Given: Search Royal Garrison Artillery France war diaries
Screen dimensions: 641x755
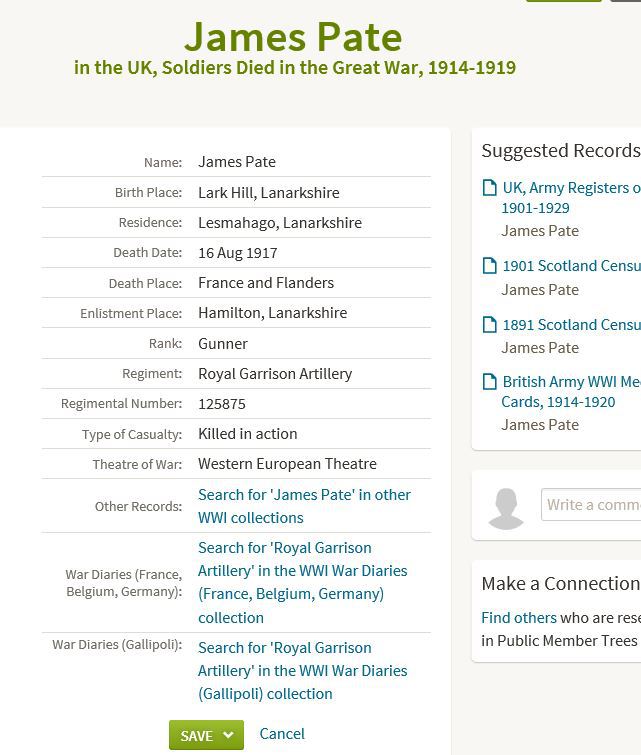Looking at the screenshot, I should 302,582.
